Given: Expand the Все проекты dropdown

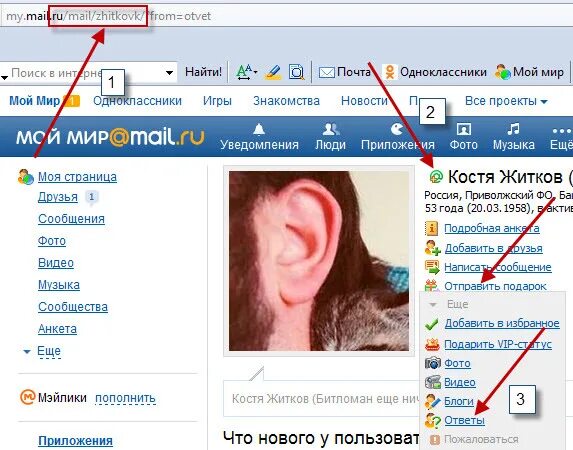Looking at the screenshot, I should (x=506, y=101).
